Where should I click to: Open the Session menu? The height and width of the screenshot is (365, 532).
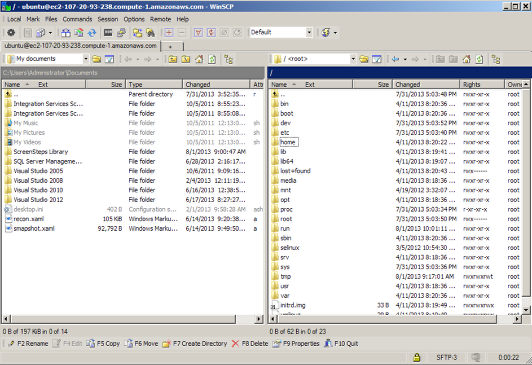point(108,19)
